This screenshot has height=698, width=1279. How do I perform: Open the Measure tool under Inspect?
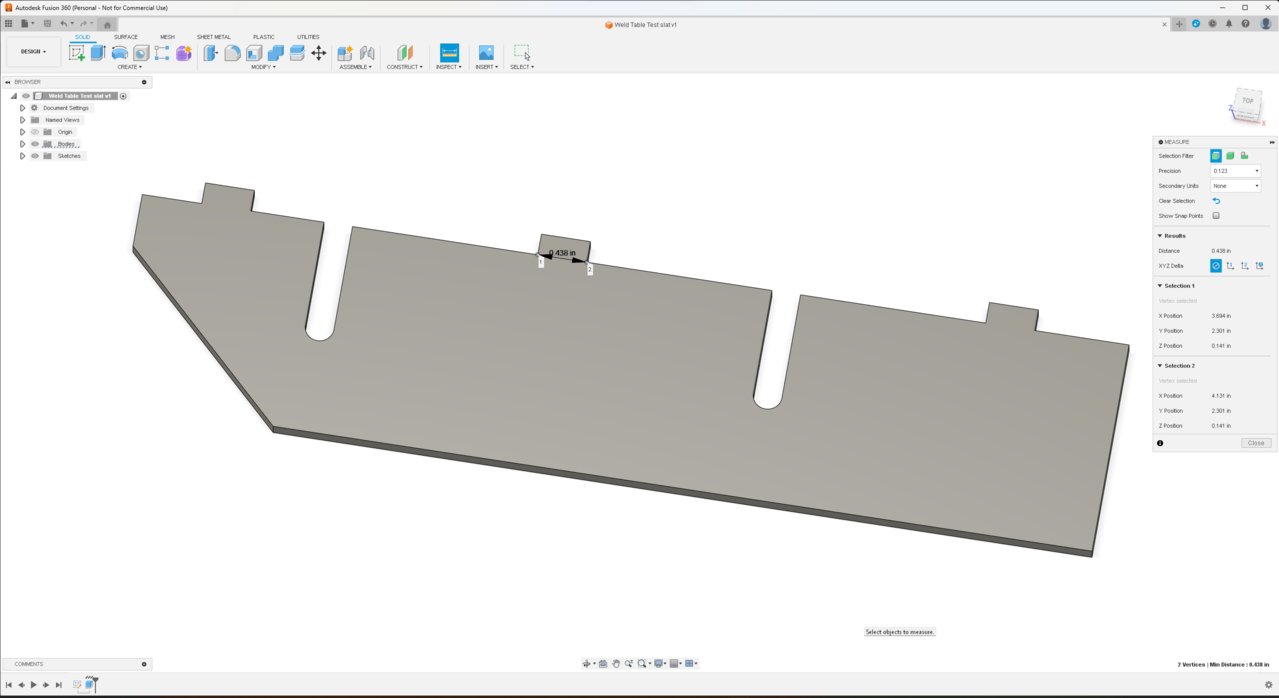point(449,53)
